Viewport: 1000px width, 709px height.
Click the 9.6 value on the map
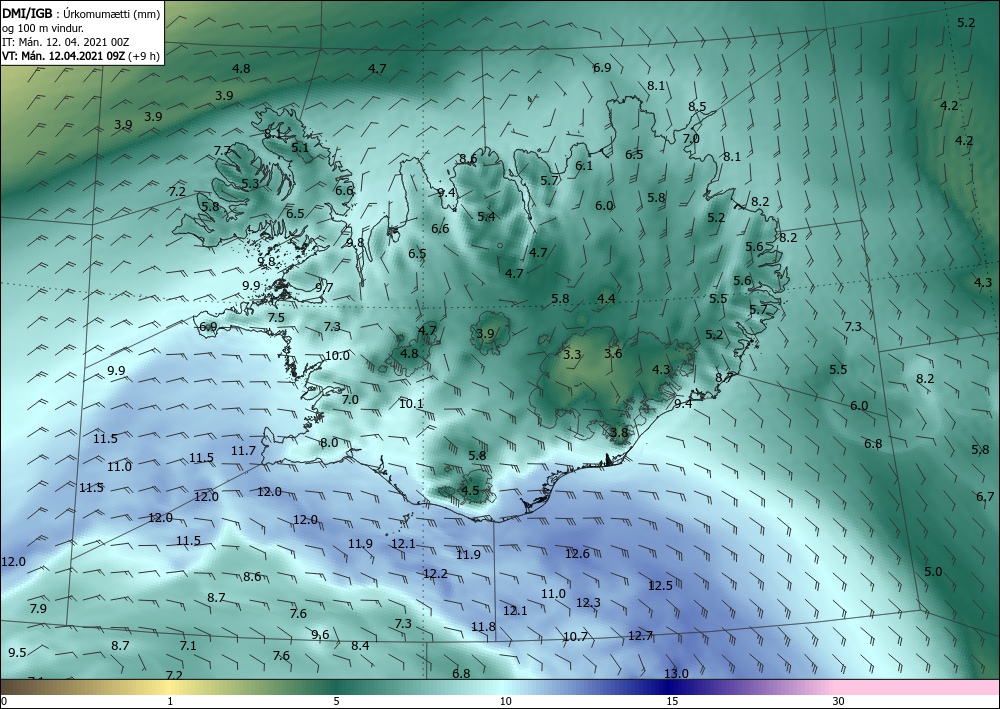pyautogui.click(x=320, y=634)
